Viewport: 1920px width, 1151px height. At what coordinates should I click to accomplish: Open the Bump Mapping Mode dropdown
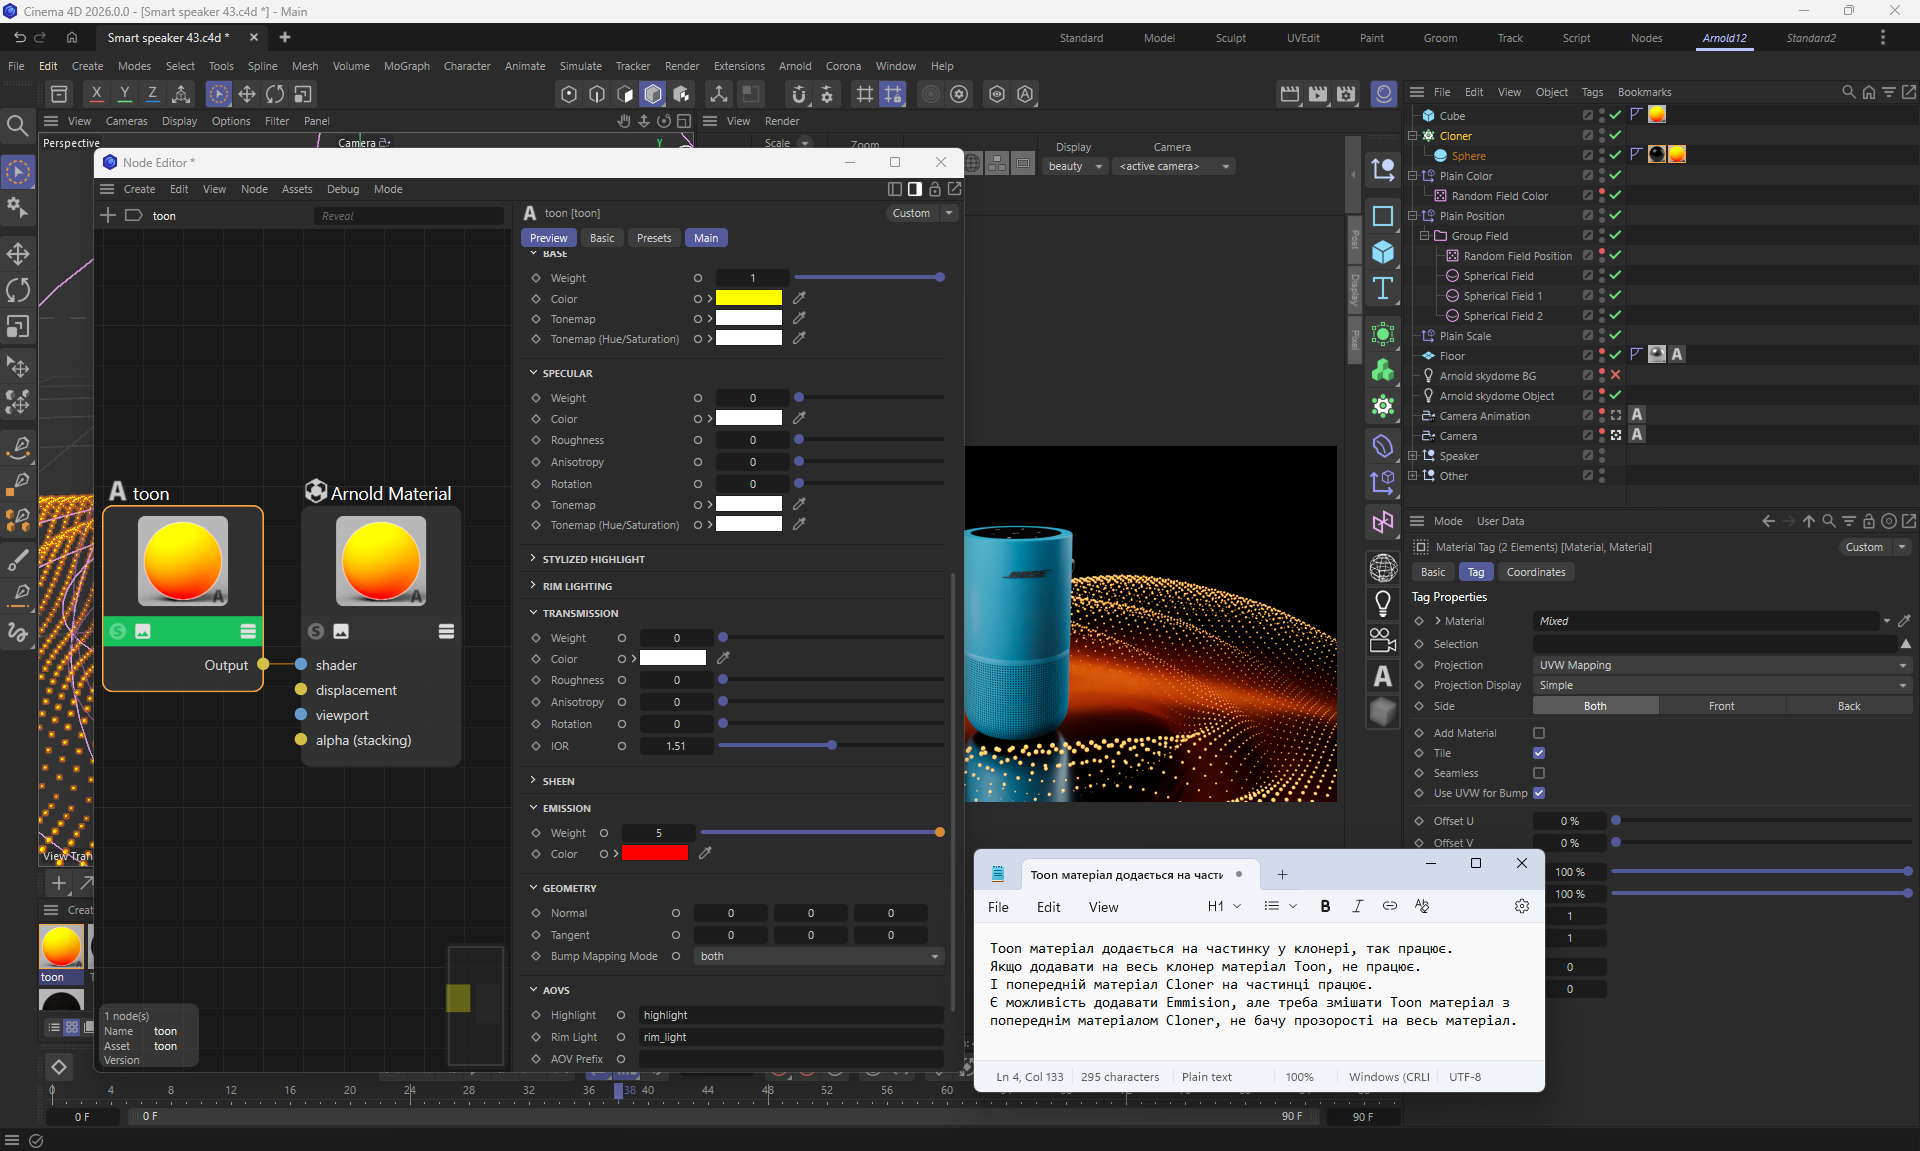pyautogui.click(x=819, y=956)
